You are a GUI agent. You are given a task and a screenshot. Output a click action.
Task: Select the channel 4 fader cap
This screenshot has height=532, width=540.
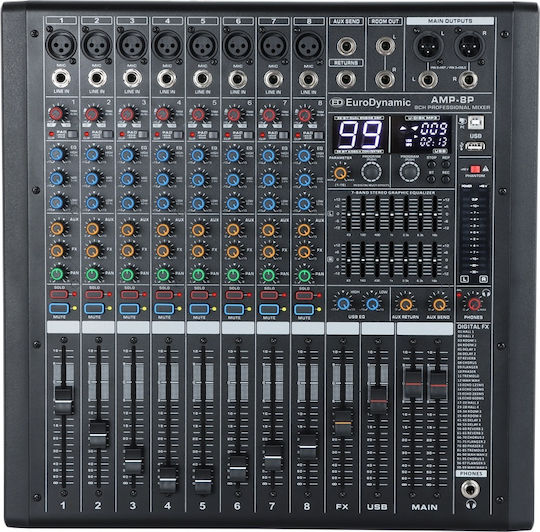(x=168, y=479)
